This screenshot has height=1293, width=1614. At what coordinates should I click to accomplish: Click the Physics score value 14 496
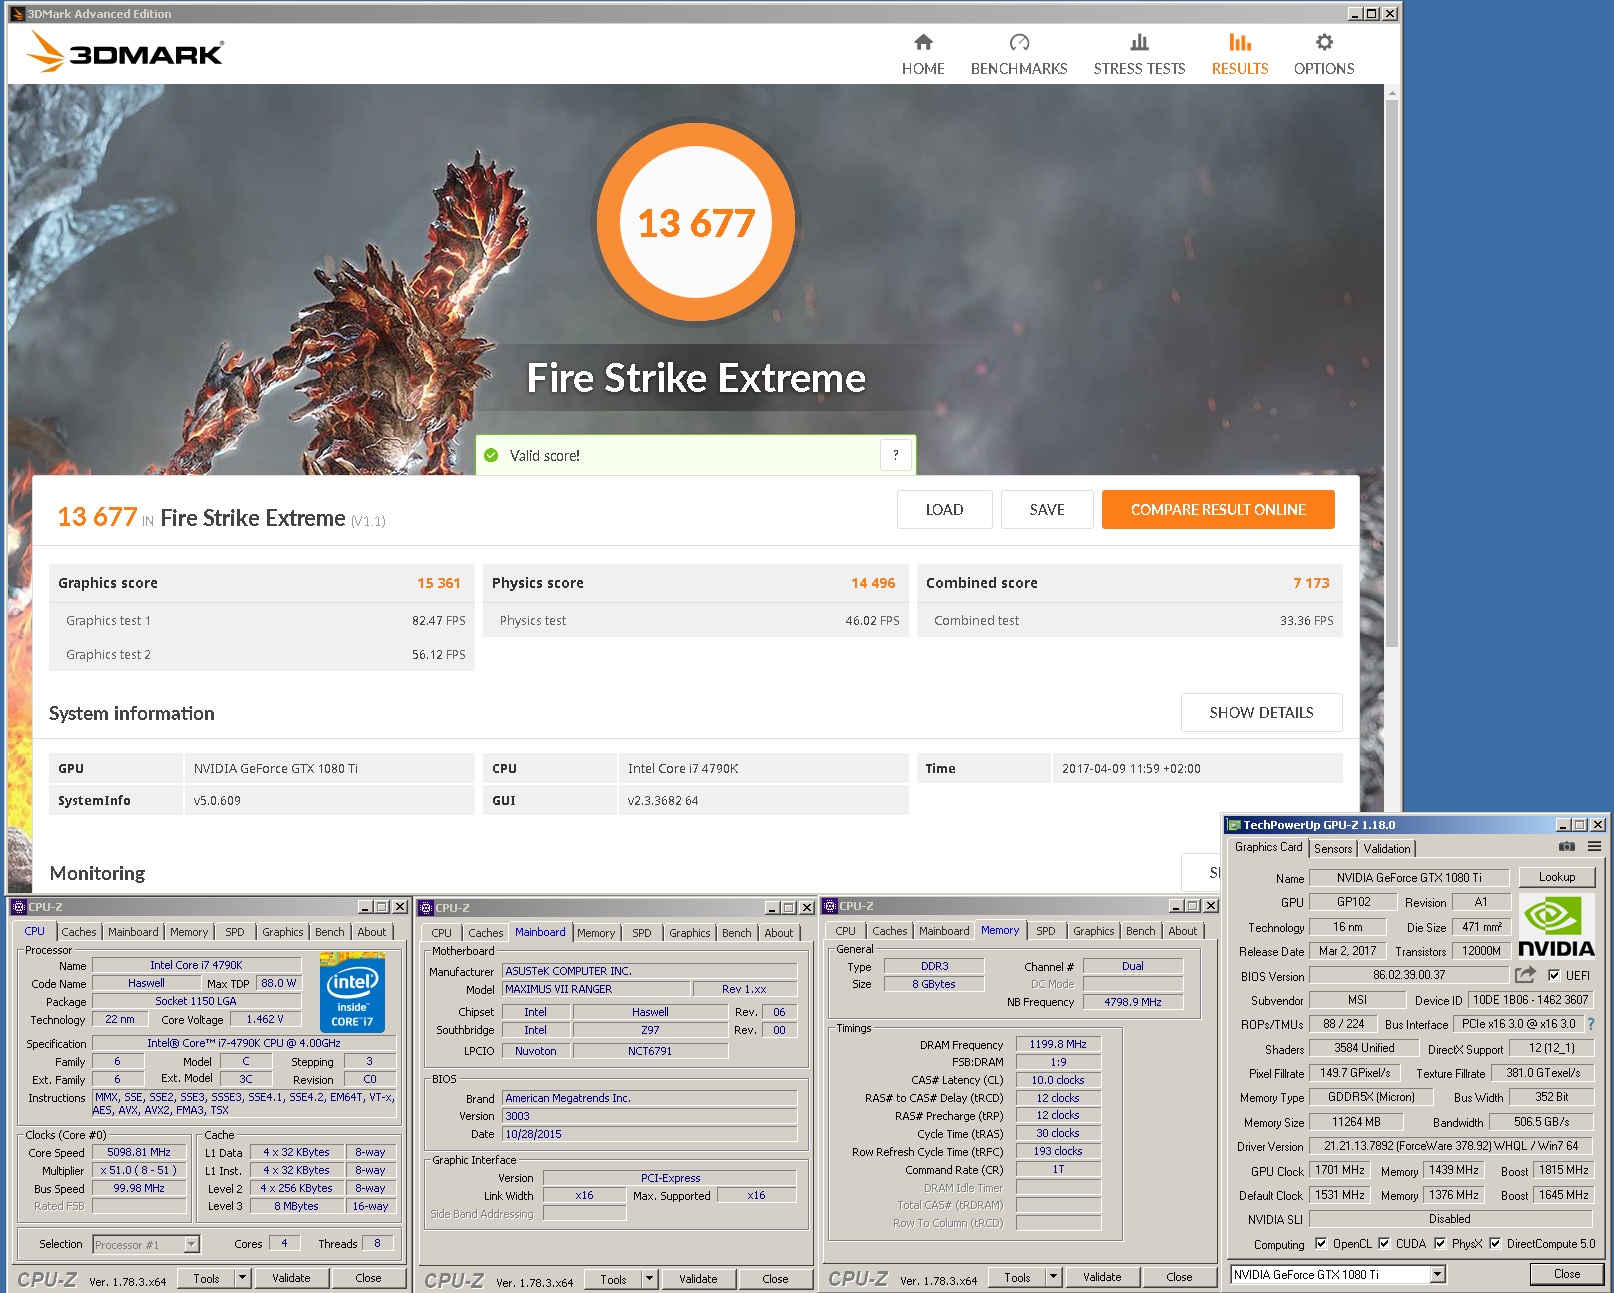coord(873,583)
